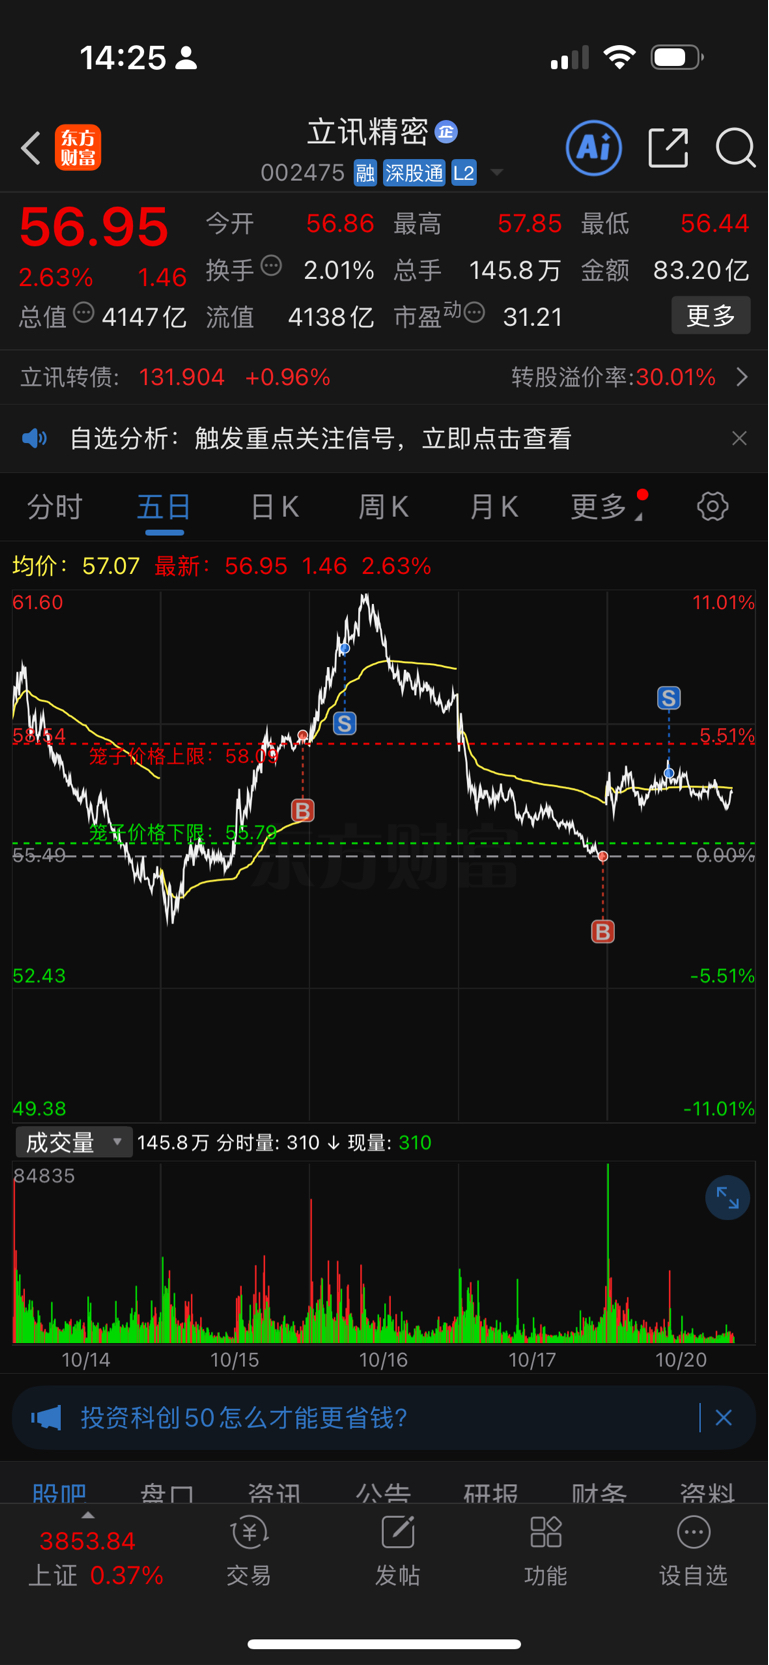This screenshot has height=1665, width=769.
Task: Select the 五日 chart tab
Action: (164, 507)
